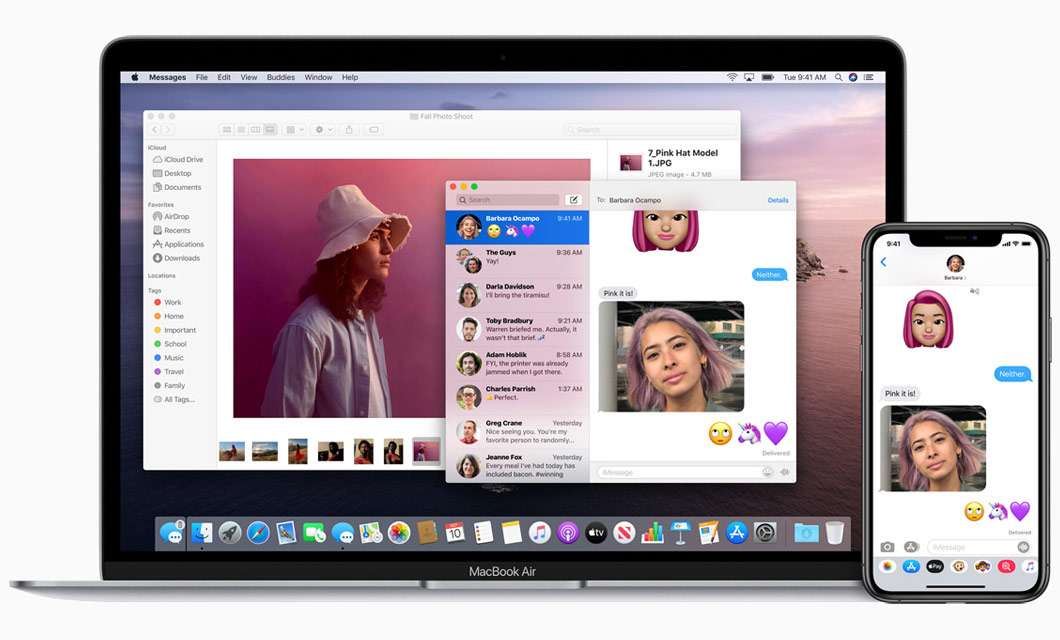The image size is (1060, 640).
Task: Open the action gear icon in Finder
Action: [320, 129]
